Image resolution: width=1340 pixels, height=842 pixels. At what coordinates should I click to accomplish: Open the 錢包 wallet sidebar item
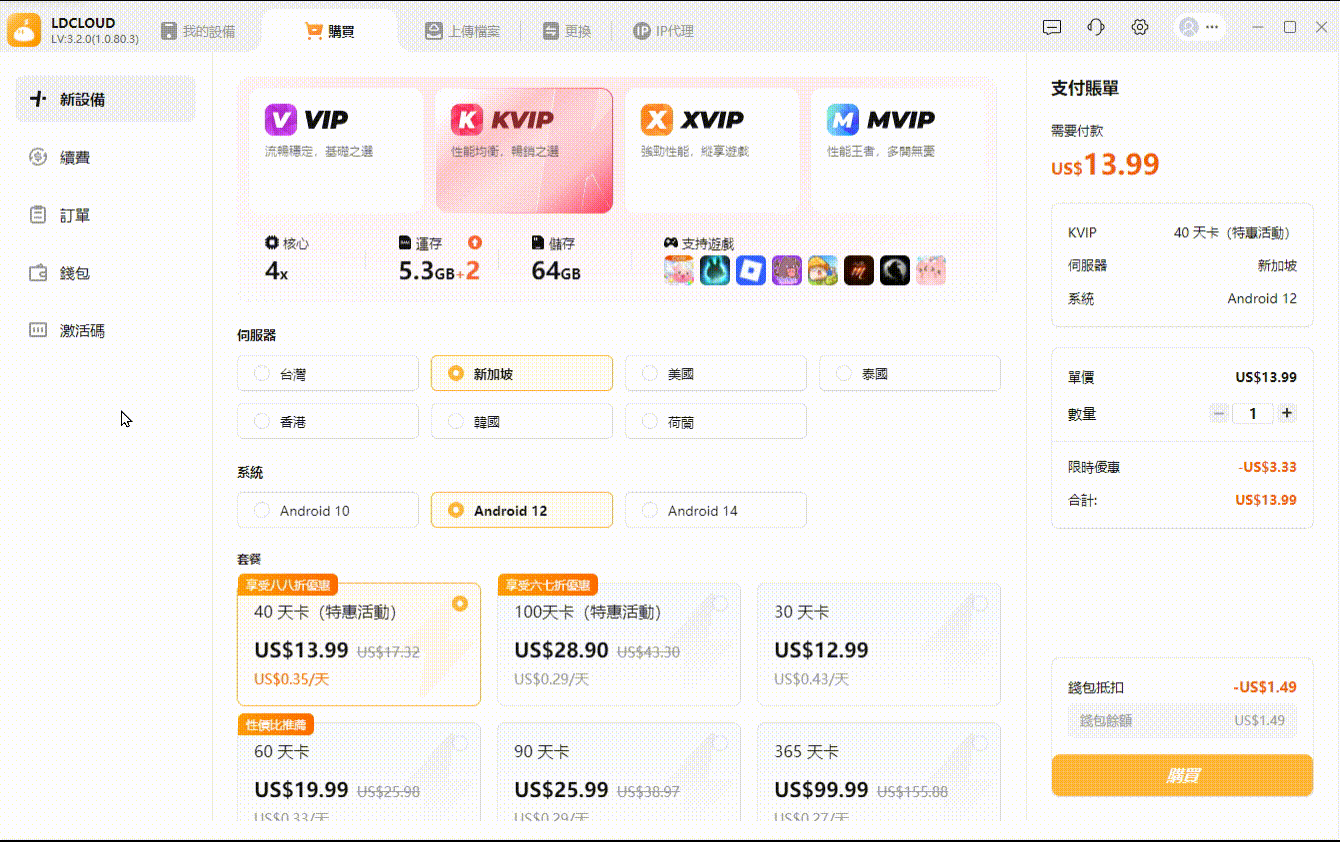pos(75,273)
